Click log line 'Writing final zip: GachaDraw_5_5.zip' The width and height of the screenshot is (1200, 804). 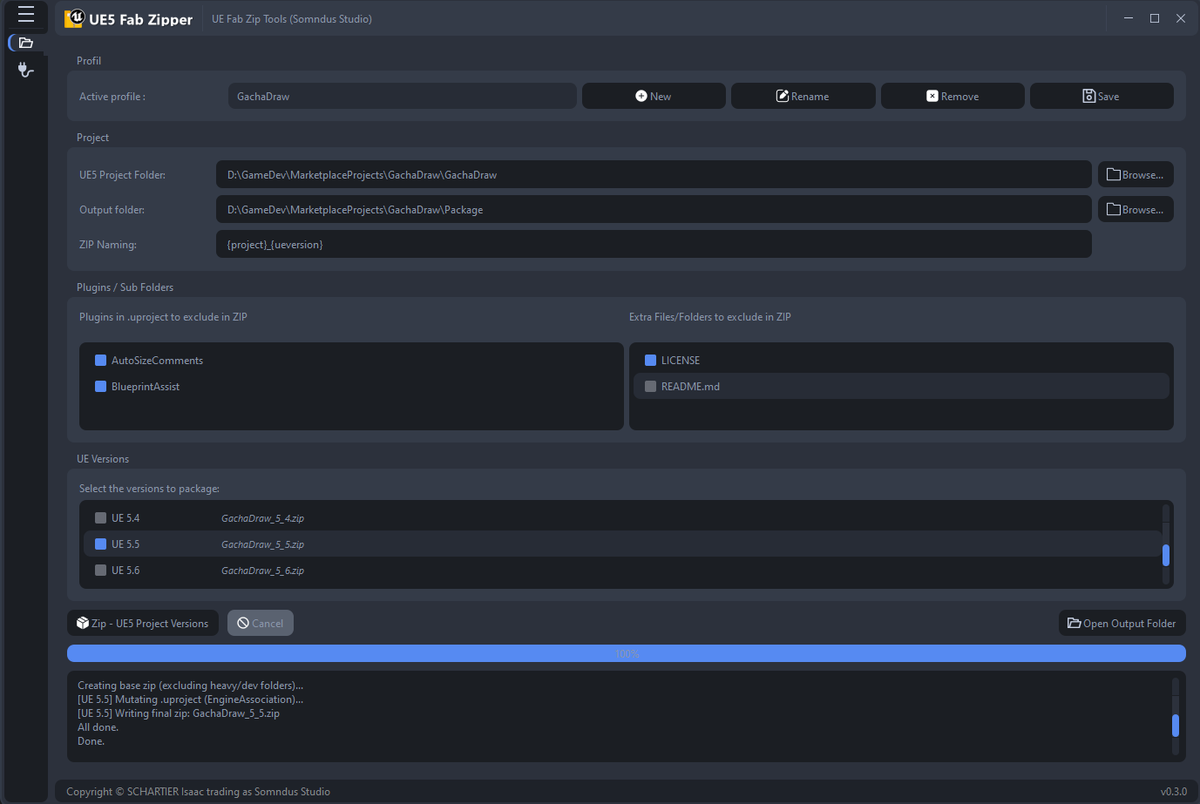click(x=178, y=713)
